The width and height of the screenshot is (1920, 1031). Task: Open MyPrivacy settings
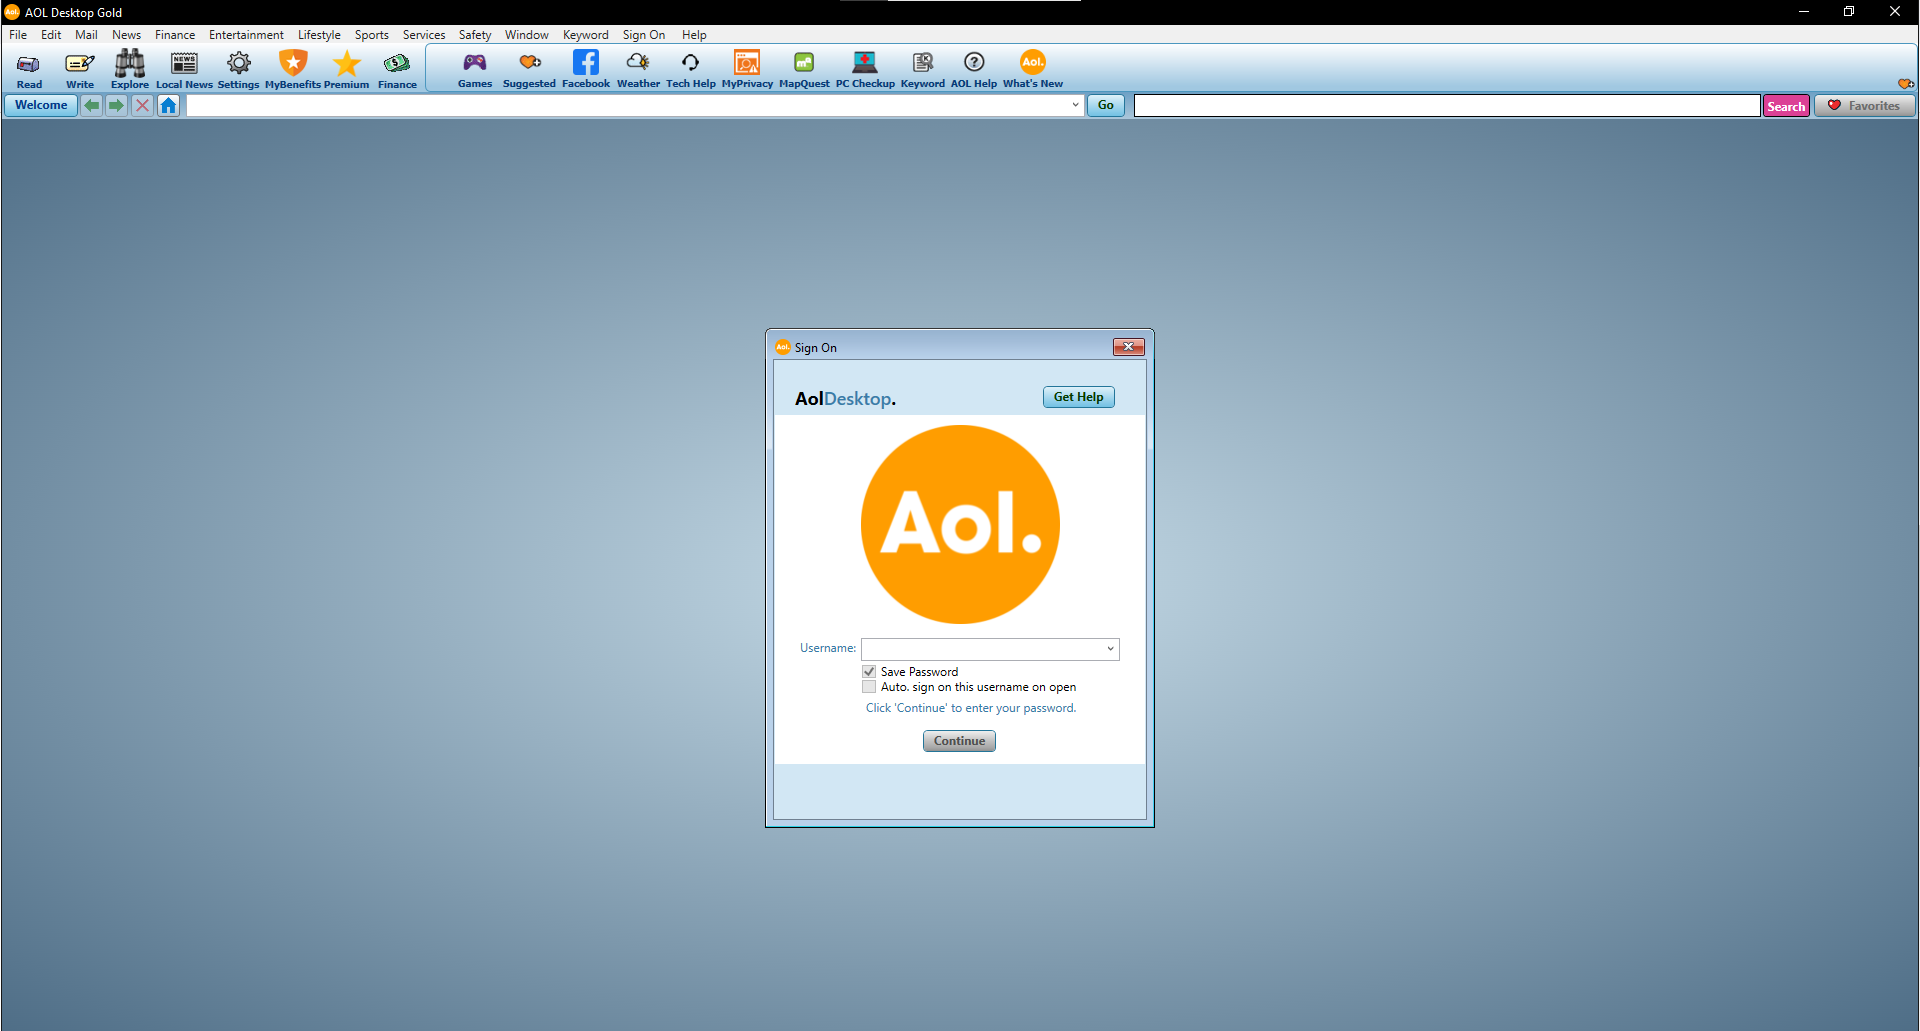click(747, 68)
